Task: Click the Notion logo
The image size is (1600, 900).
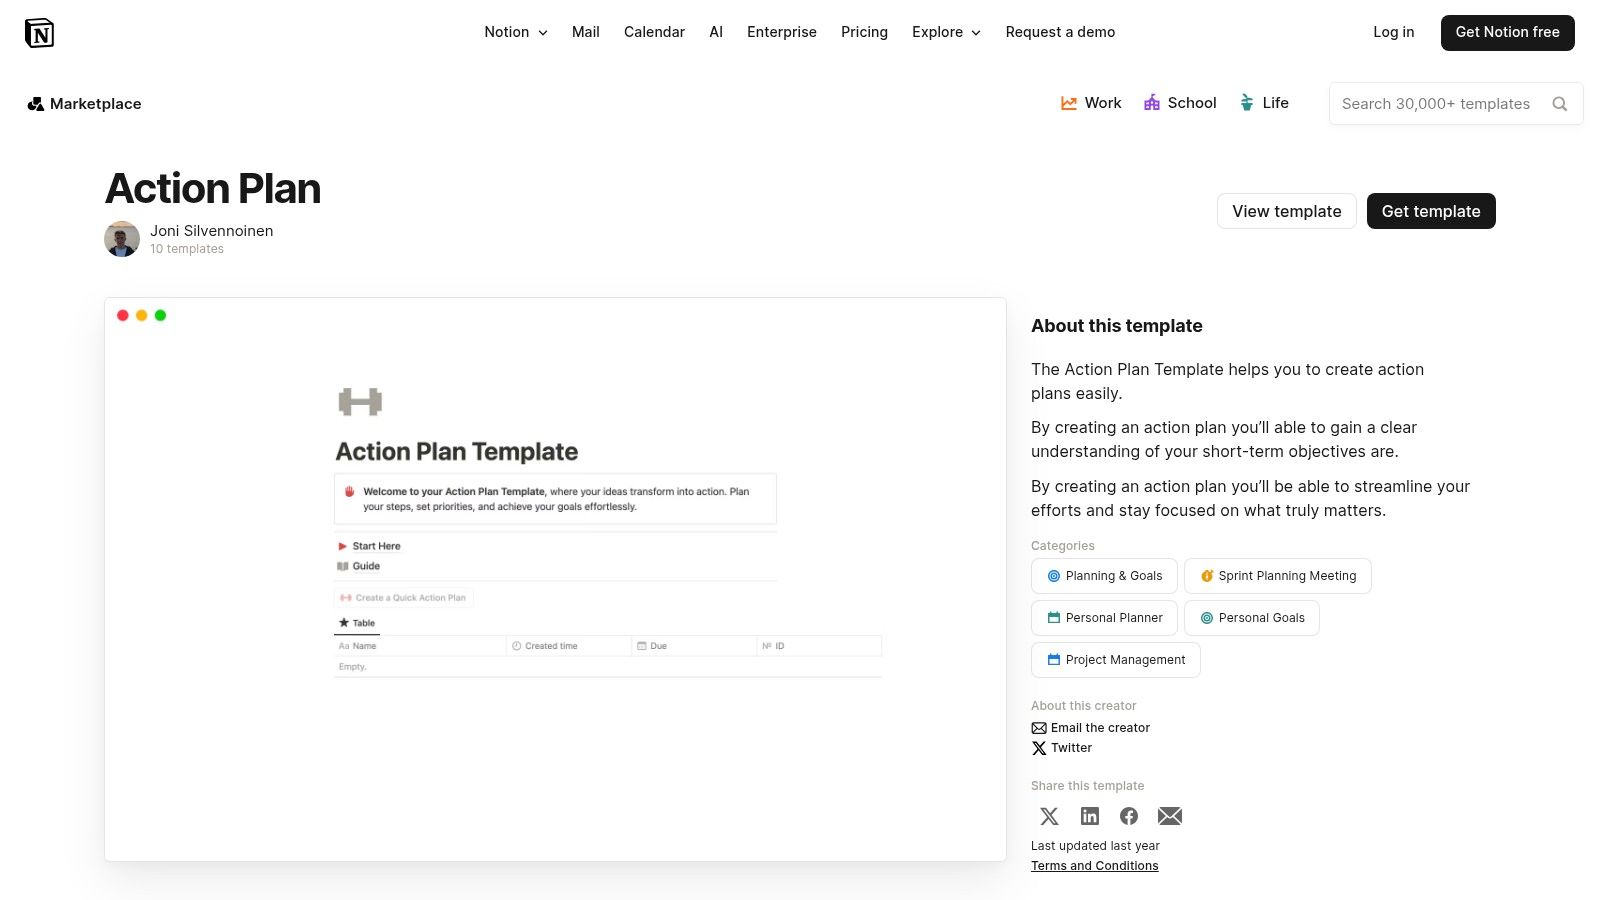Action: tap(40, 32)
